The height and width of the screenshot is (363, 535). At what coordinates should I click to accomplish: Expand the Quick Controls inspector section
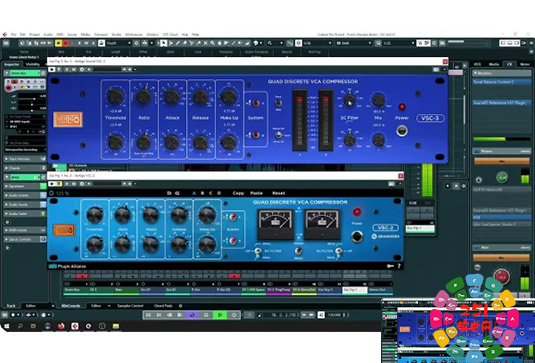tap(25, 239)
